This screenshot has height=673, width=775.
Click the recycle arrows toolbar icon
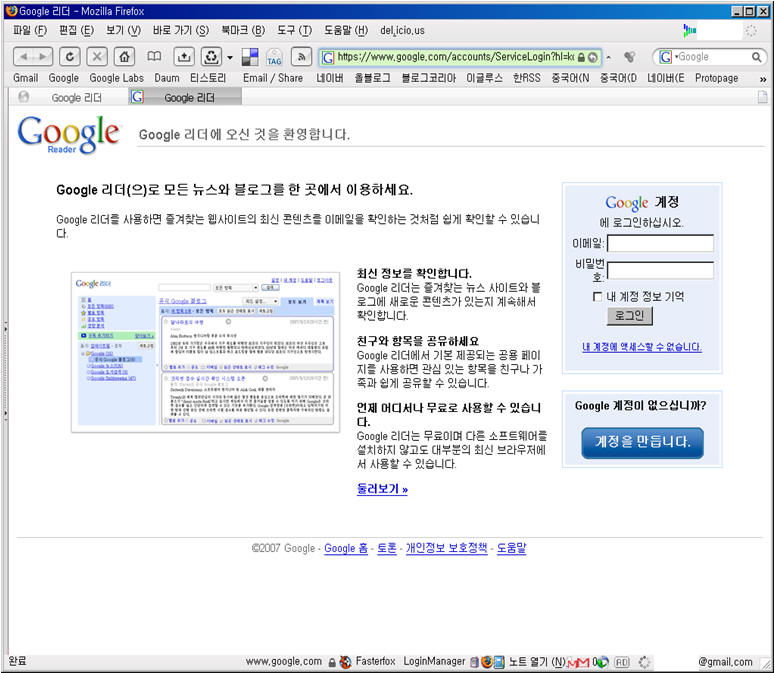click(211, 57)
